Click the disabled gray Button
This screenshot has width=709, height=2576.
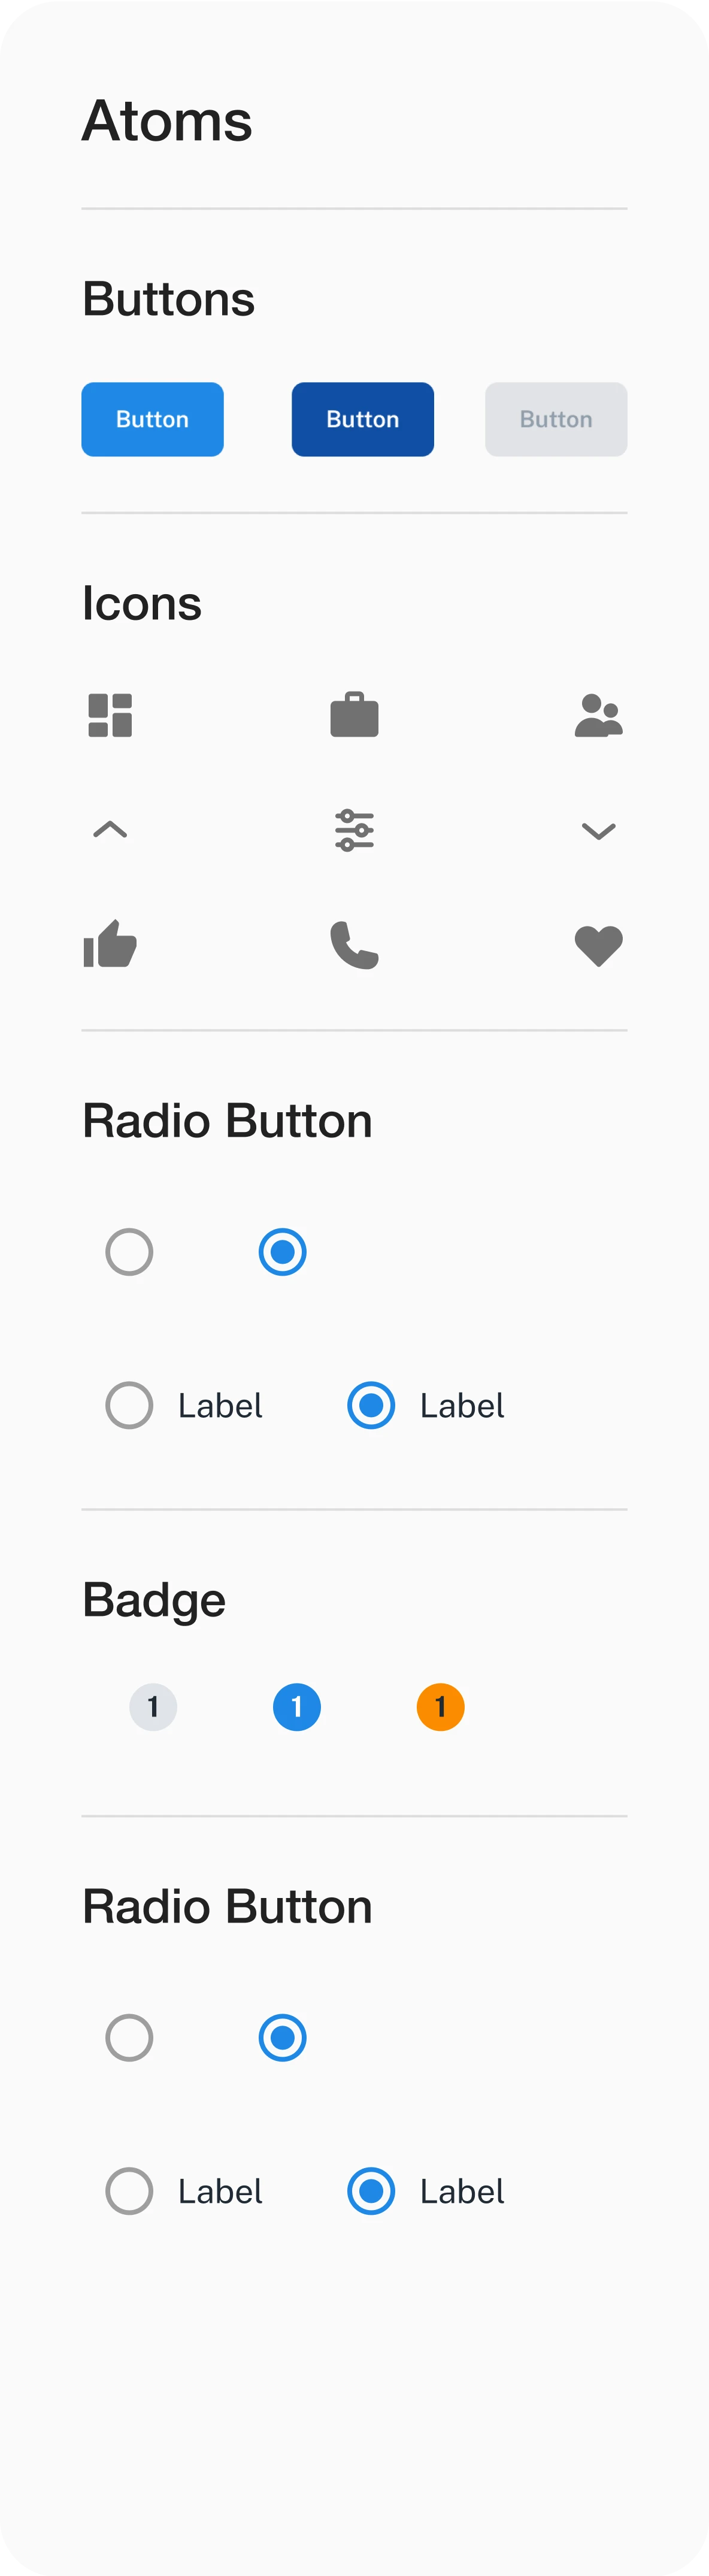pyautogui.click(x=556, y=419)
